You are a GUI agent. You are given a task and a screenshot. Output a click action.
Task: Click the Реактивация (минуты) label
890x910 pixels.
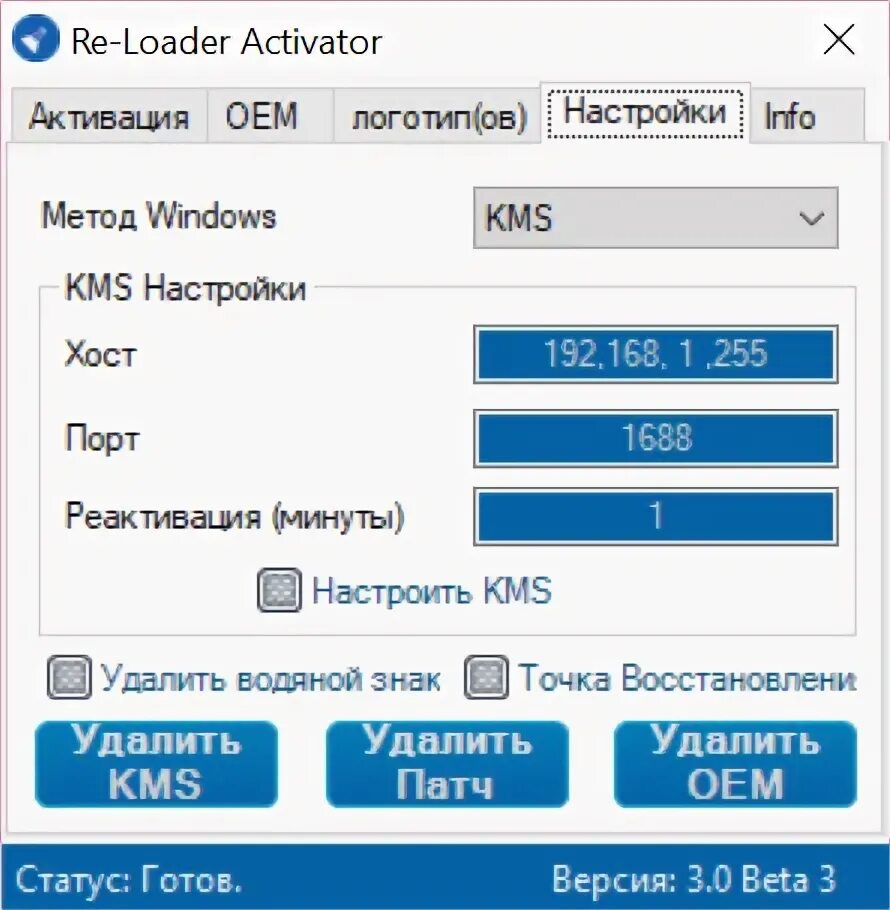pos(234,516)
